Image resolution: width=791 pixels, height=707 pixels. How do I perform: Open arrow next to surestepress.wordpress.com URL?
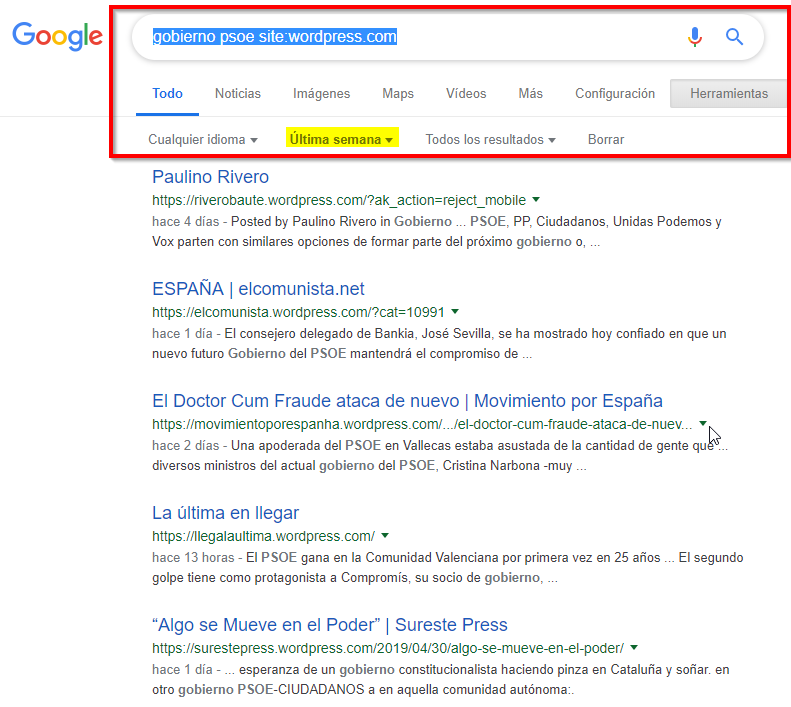coord(634,648)
